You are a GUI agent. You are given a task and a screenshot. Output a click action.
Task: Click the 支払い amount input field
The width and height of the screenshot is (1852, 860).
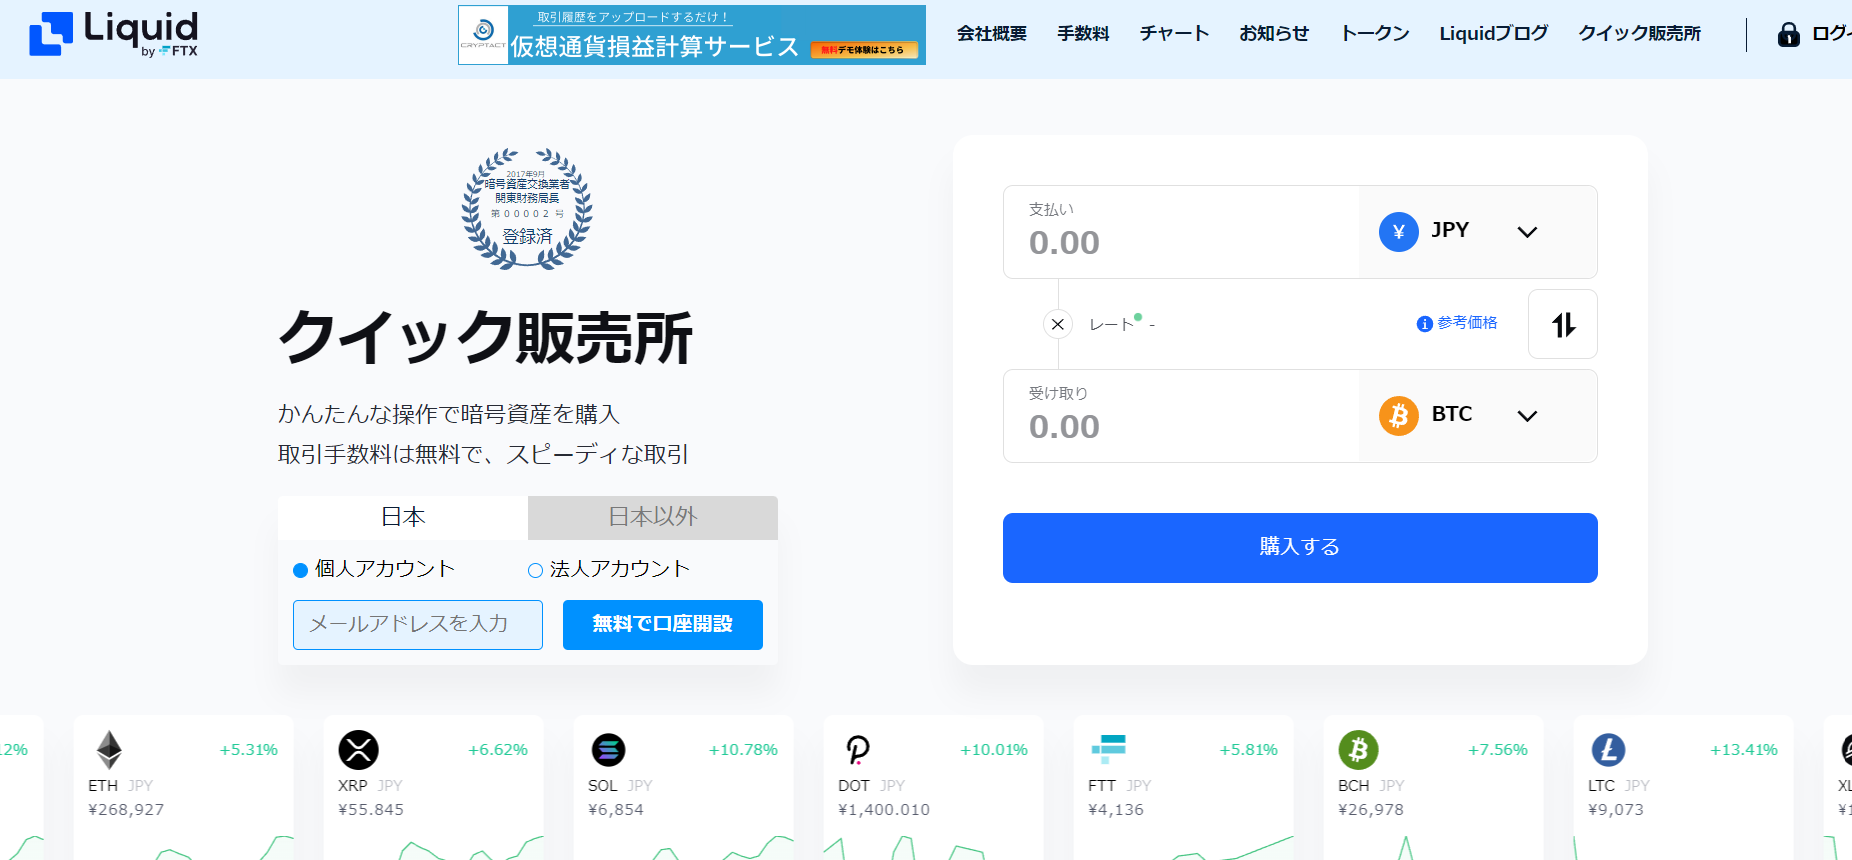pyautogui.click(x=1181, y=232)
